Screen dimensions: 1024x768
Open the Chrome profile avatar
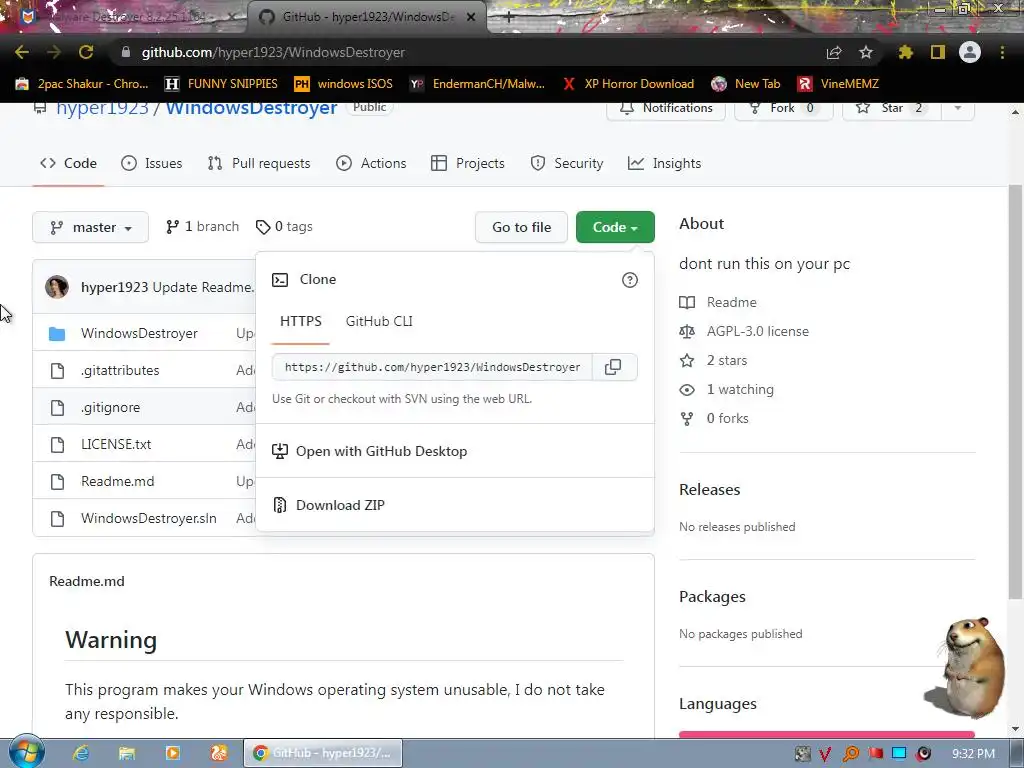coord(970,52)
